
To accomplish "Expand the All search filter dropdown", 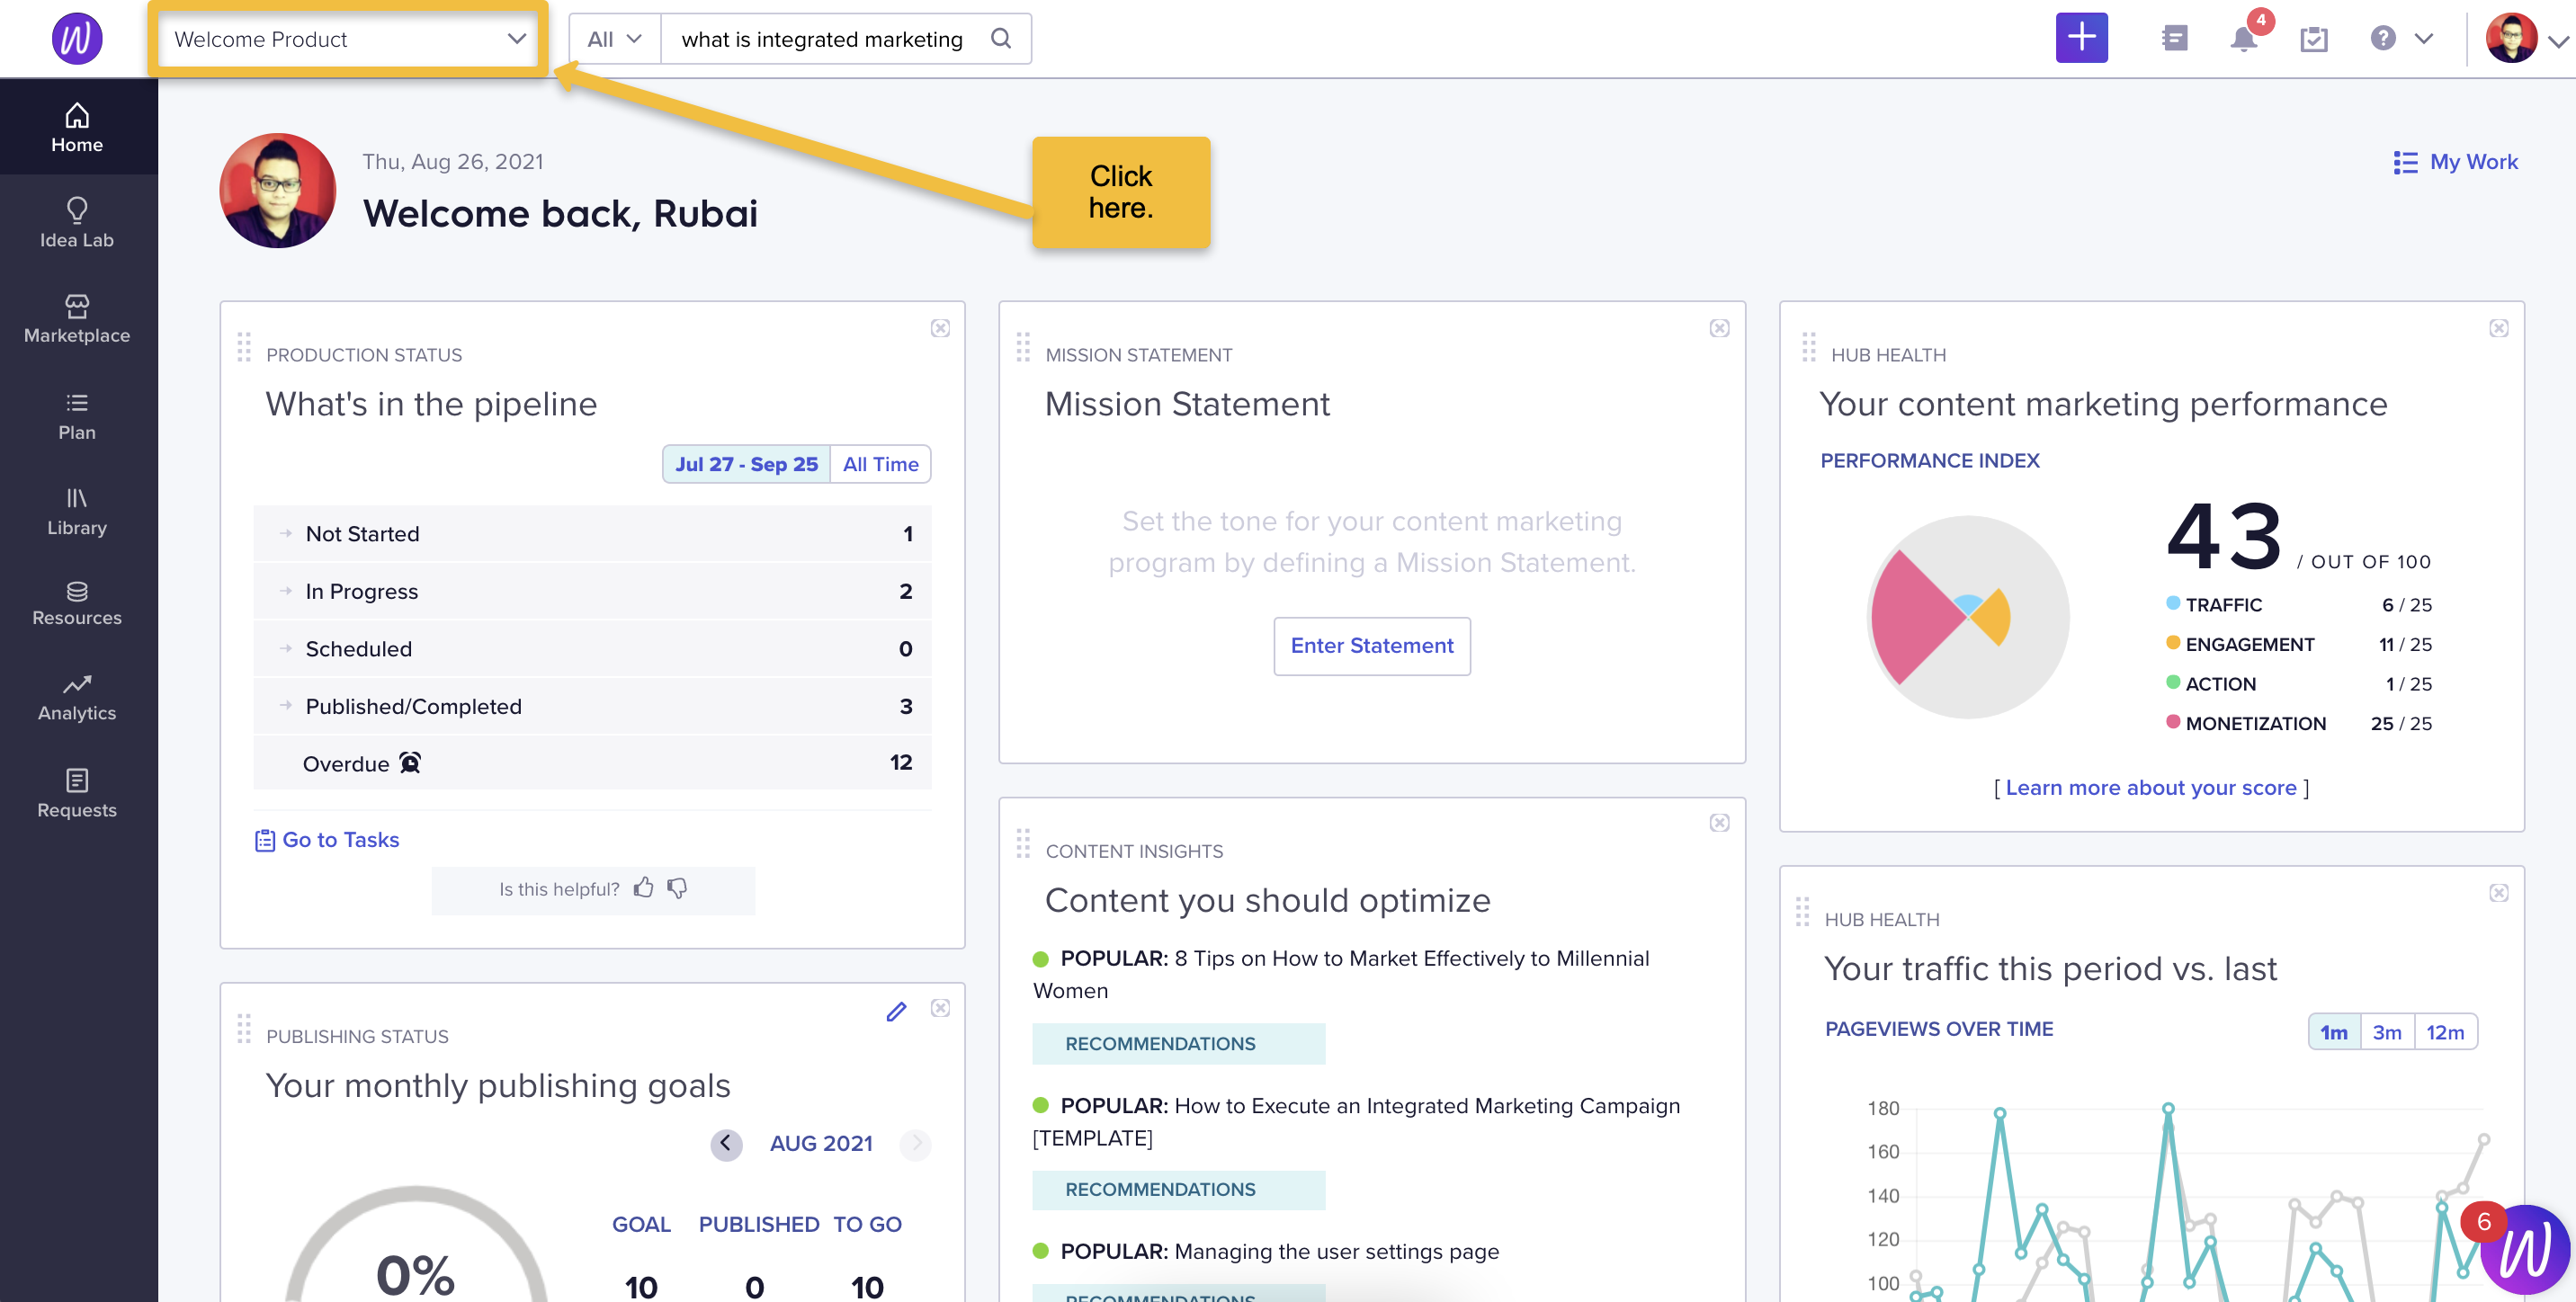I will point(614,39).
